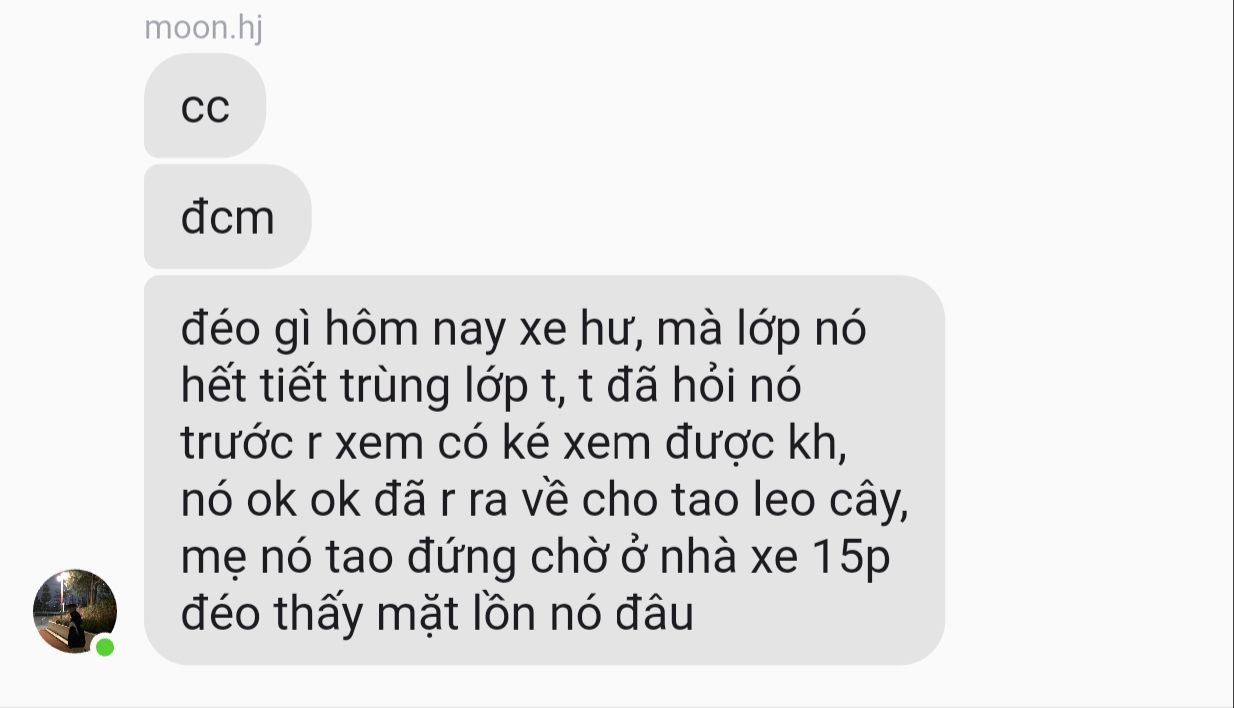Image resolution: width=1234 pixels, height=708 pixels.
Task: Select the "cc" message bubble
Action: 205,106
